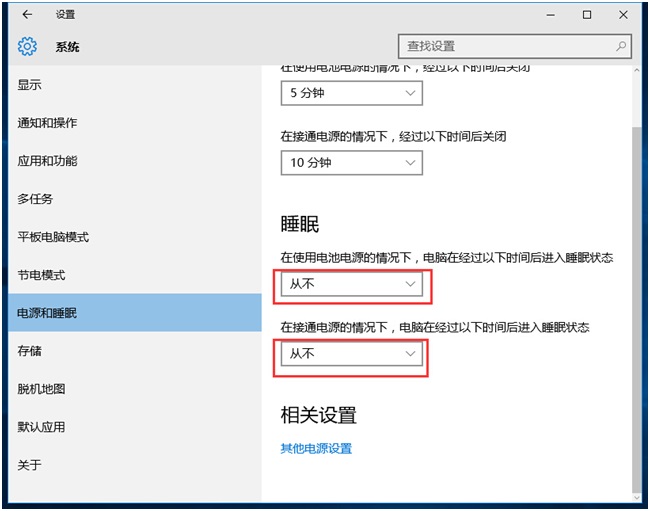
Task: Click the System gear icon
Action: coord(28,47)
